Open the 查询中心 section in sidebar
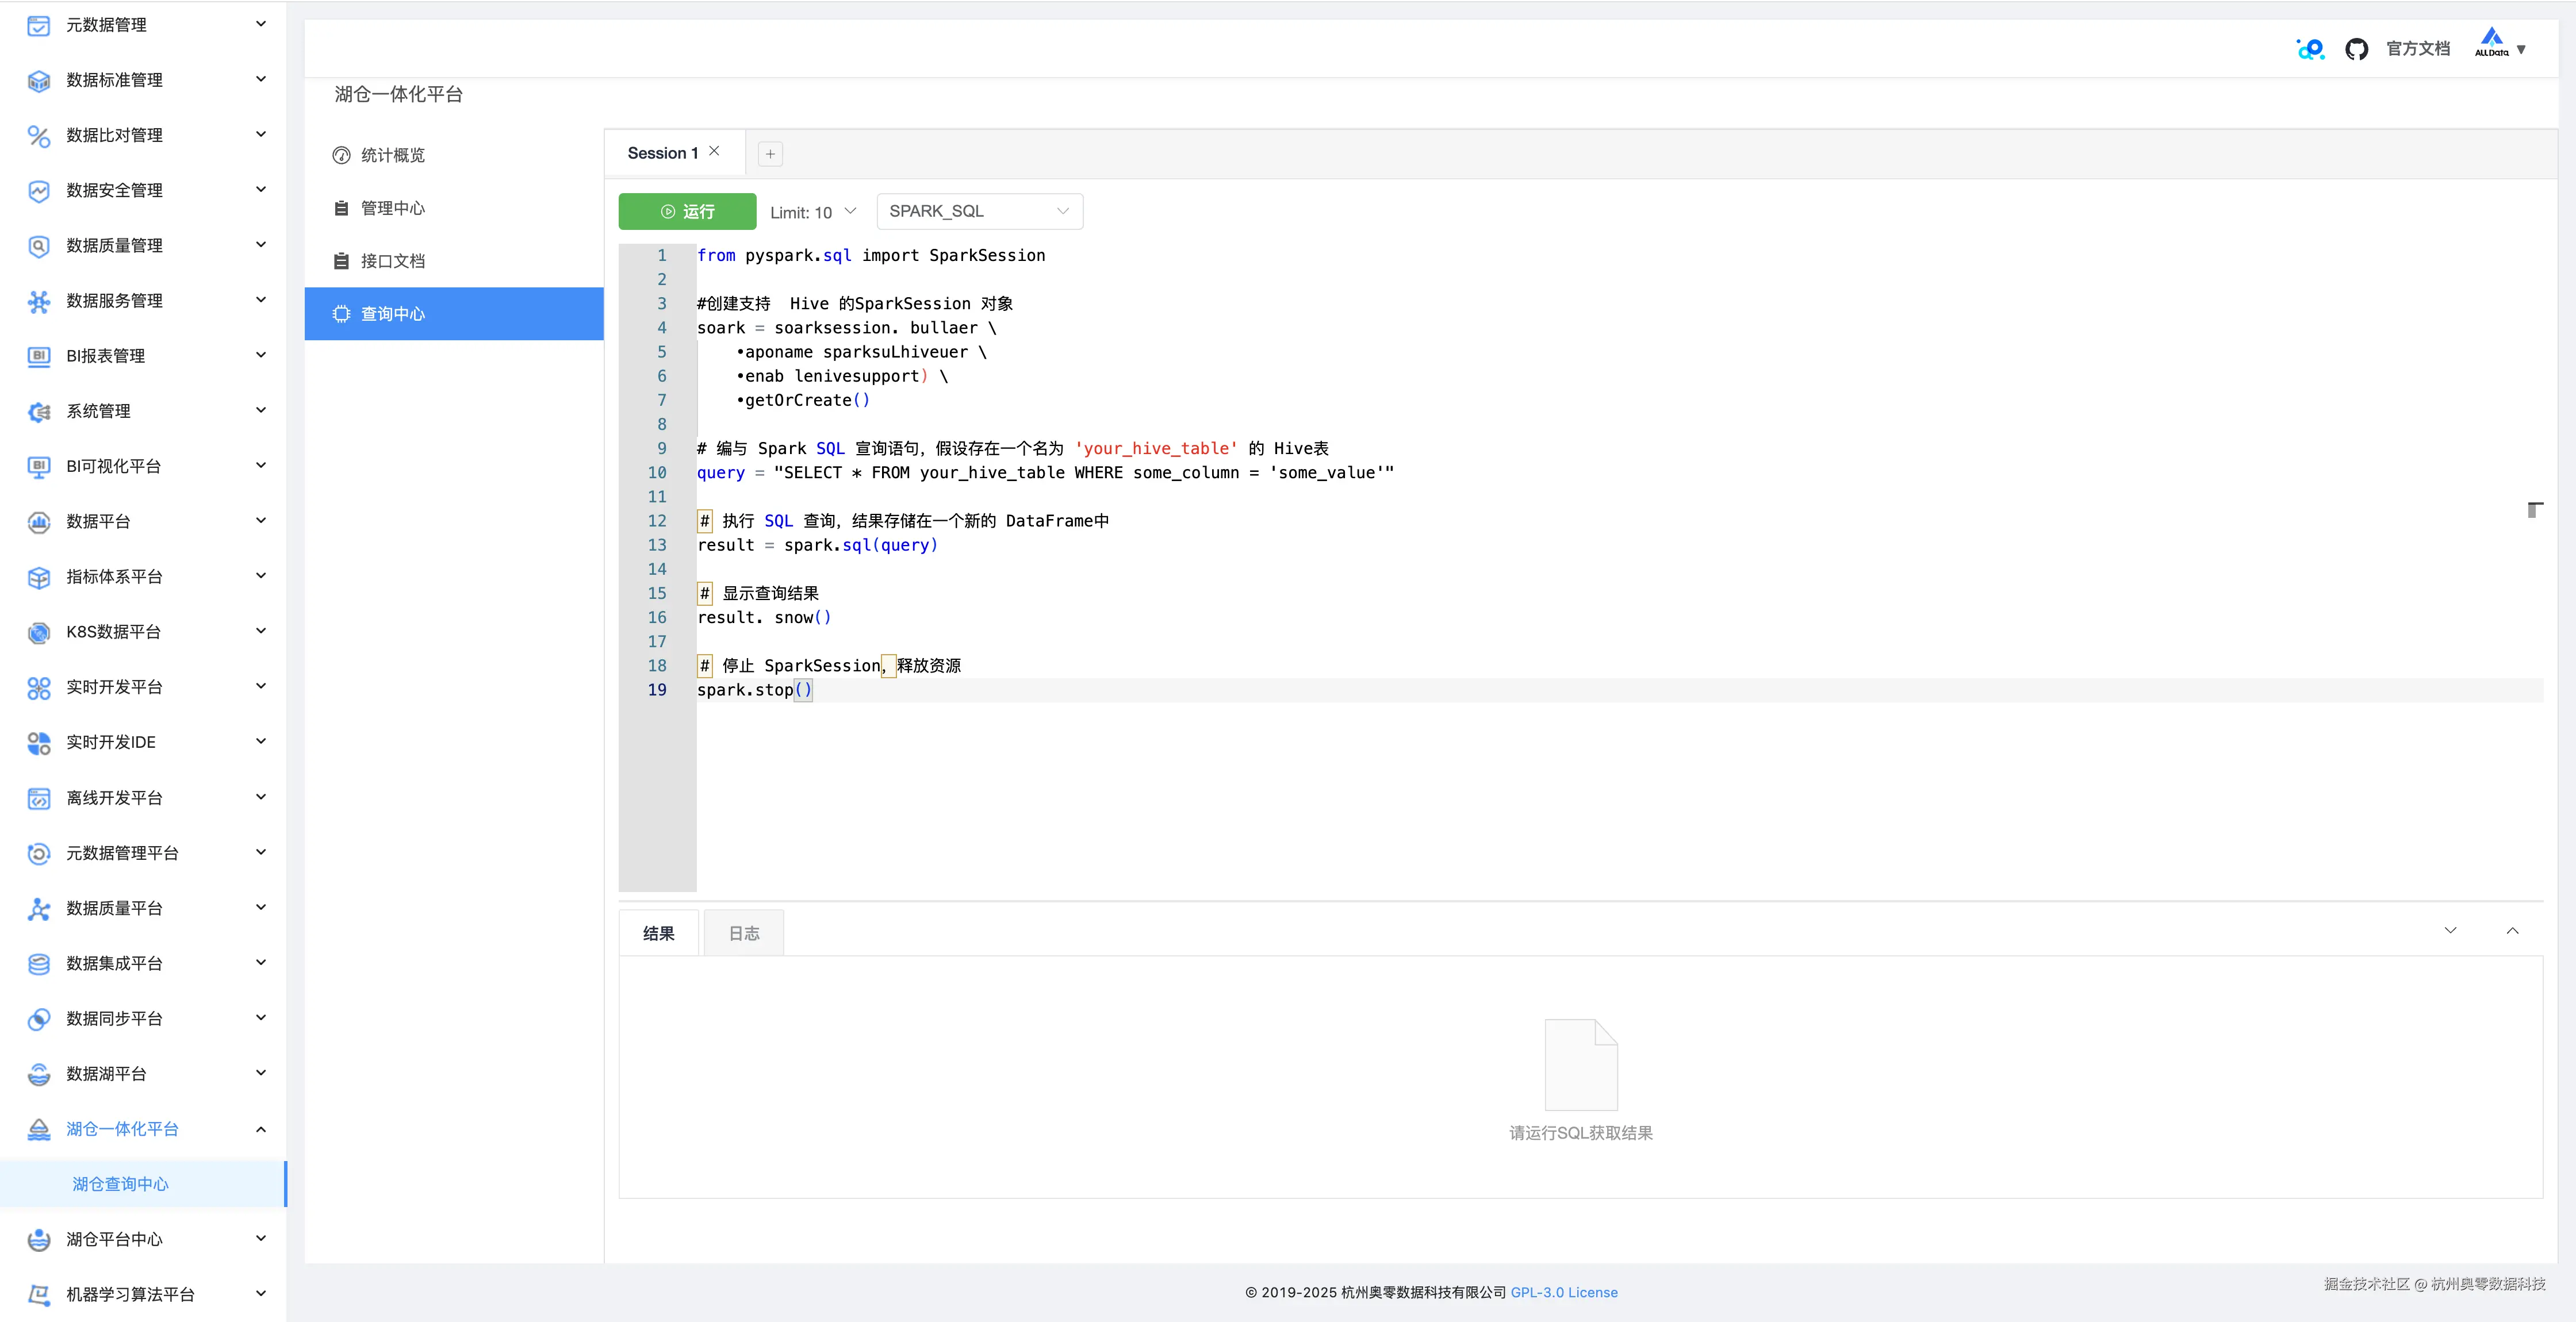 [x=393, y=313]
